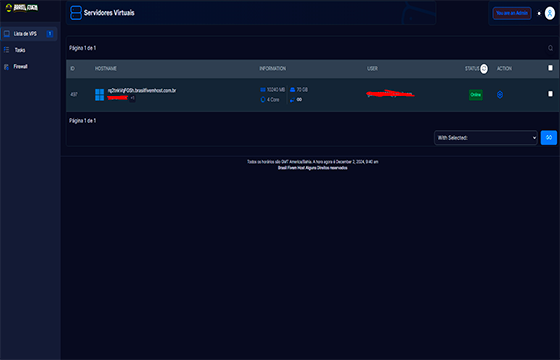Click the Brasil Fivem Host logo
This screenshot has height=360, width=560.
click(x=22, y=8)
